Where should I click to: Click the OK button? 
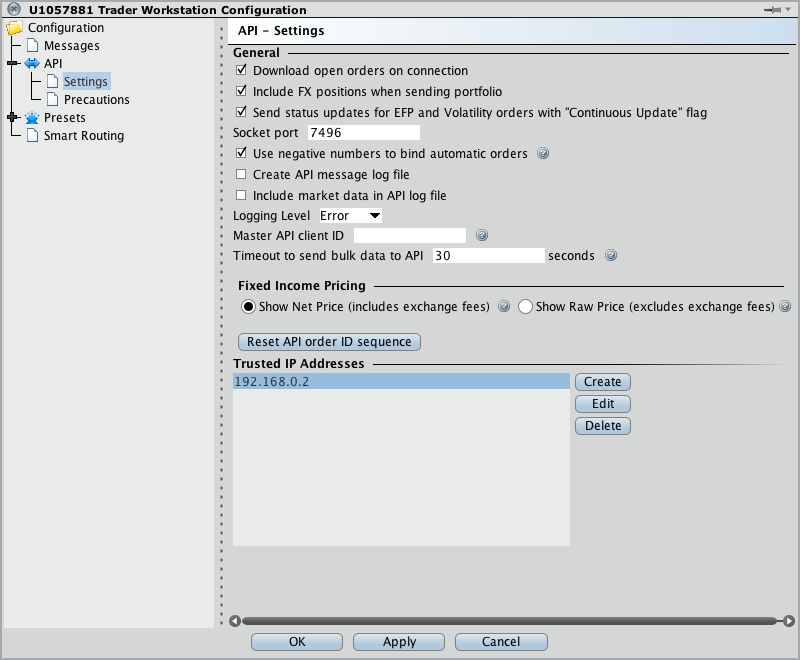coord(297,642)
